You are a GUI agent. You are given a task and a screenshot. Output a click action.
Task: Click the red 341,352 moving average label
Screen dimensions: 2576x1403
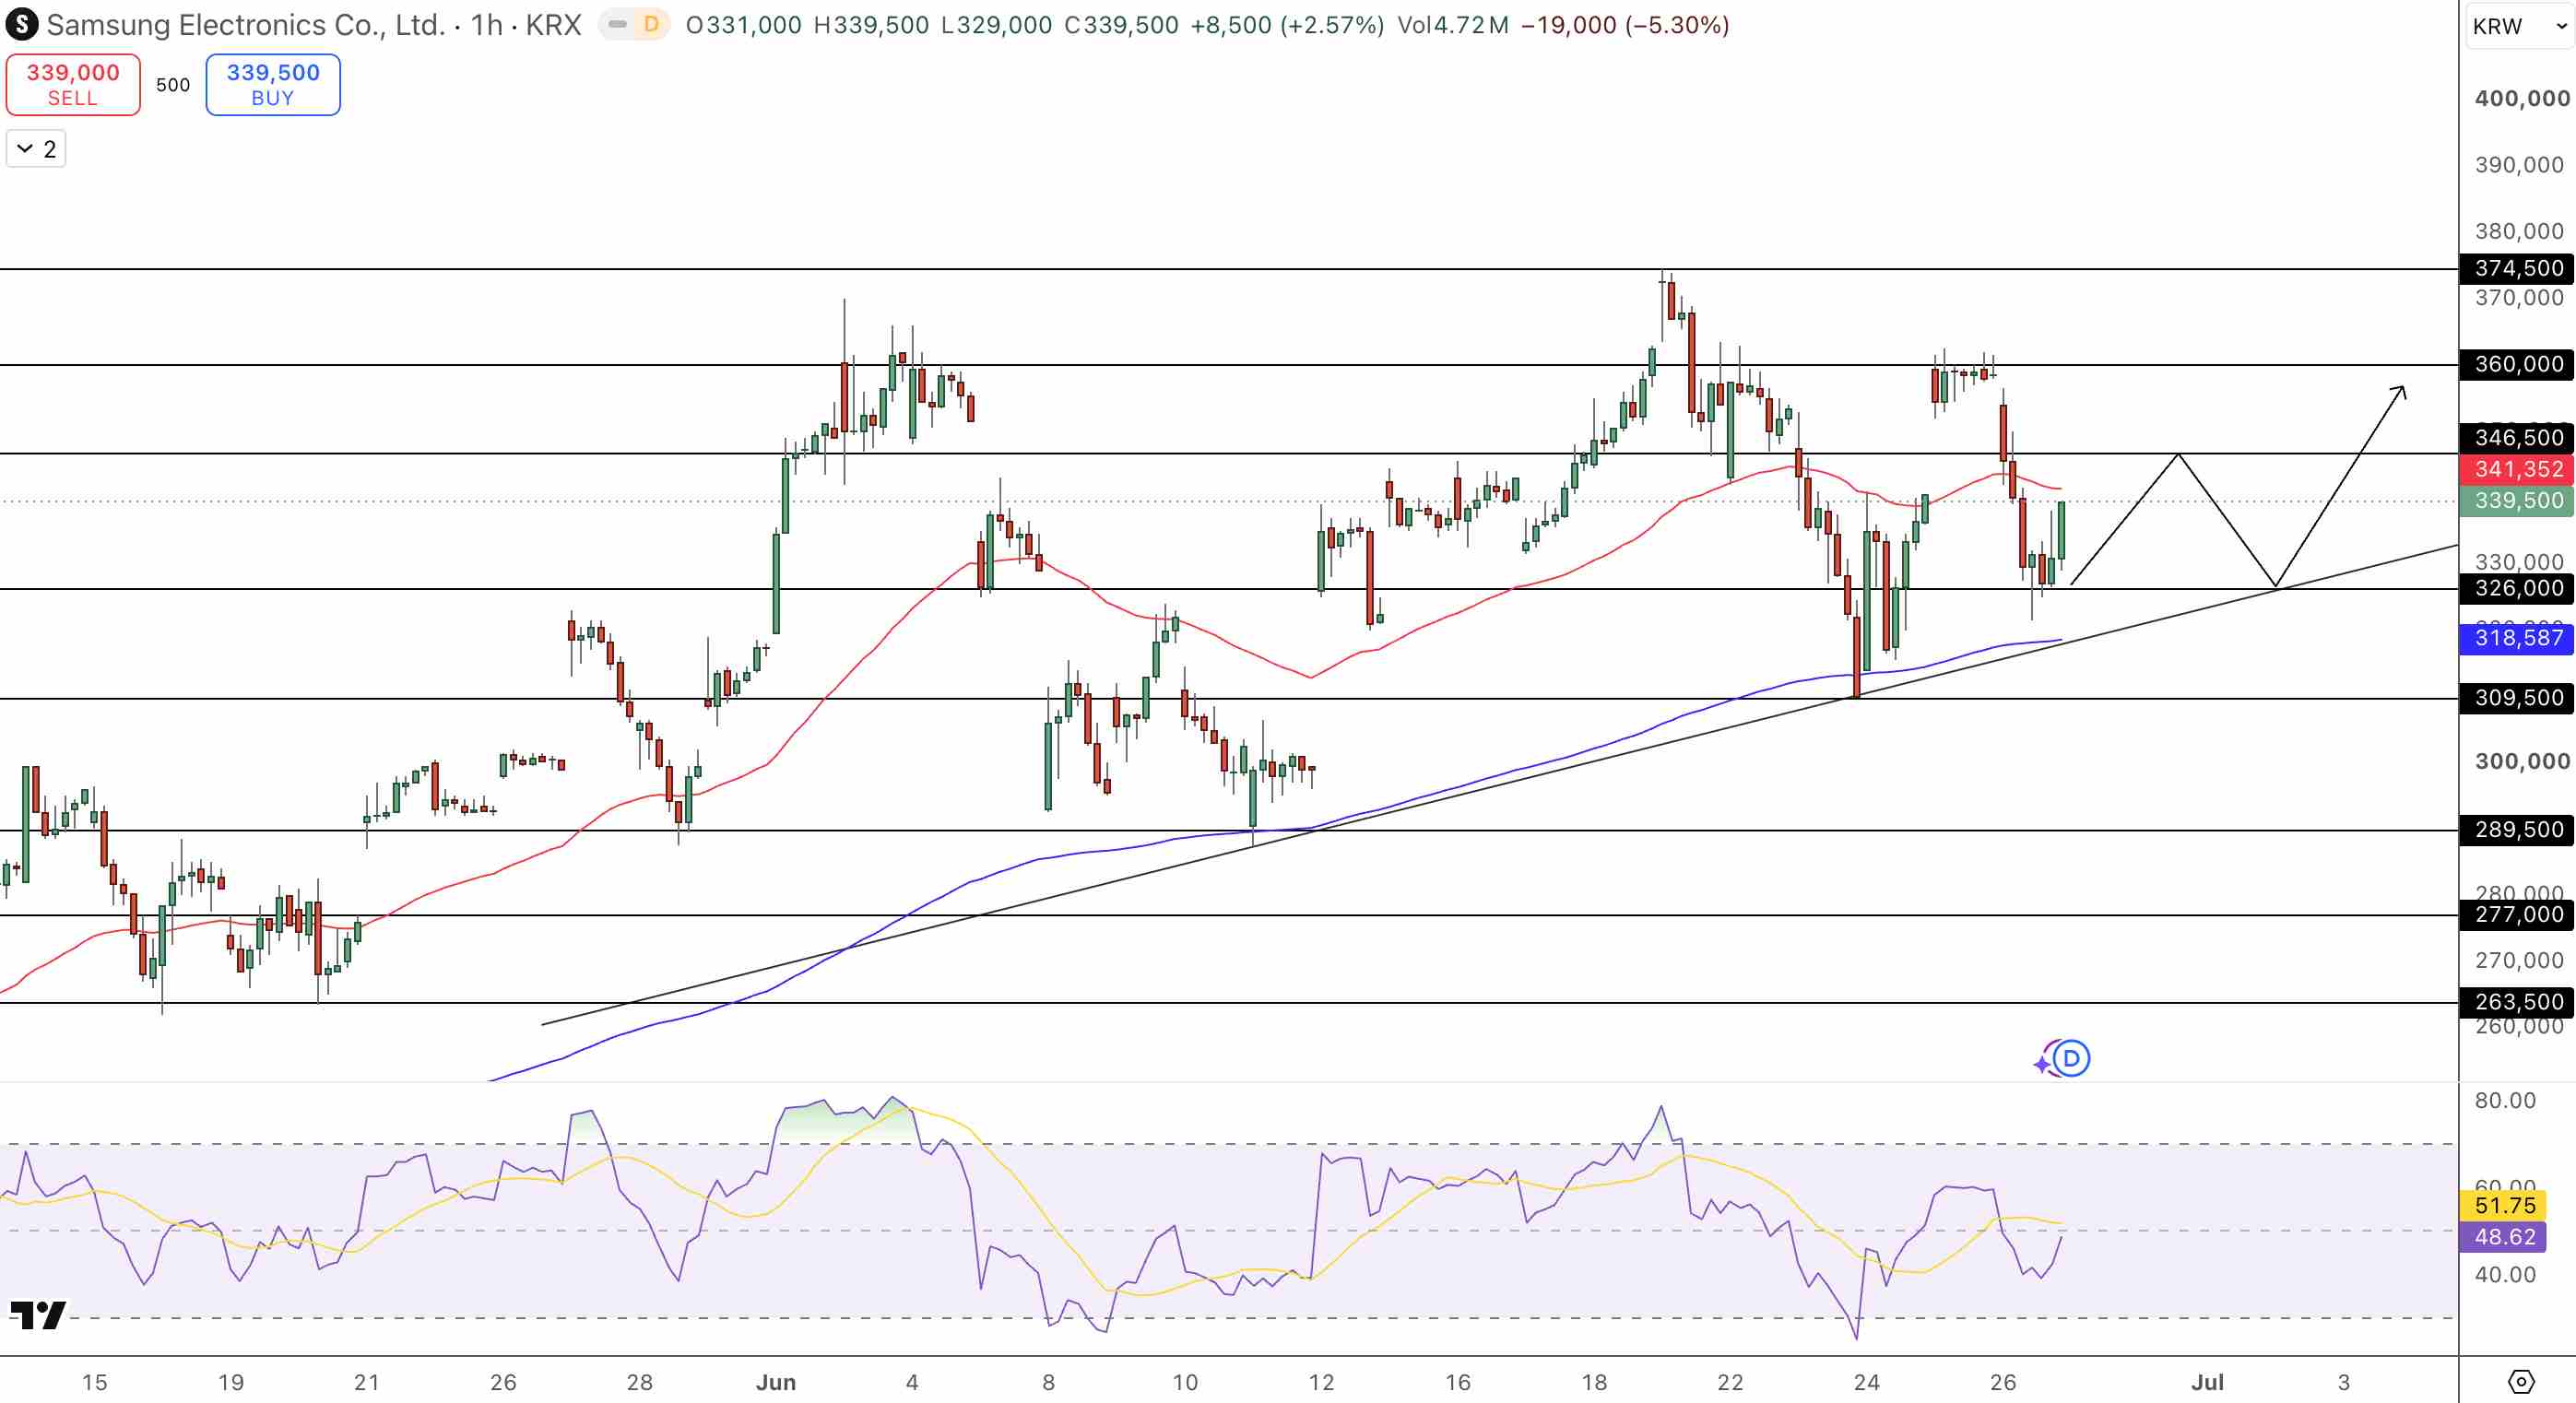click(2517, 469)
